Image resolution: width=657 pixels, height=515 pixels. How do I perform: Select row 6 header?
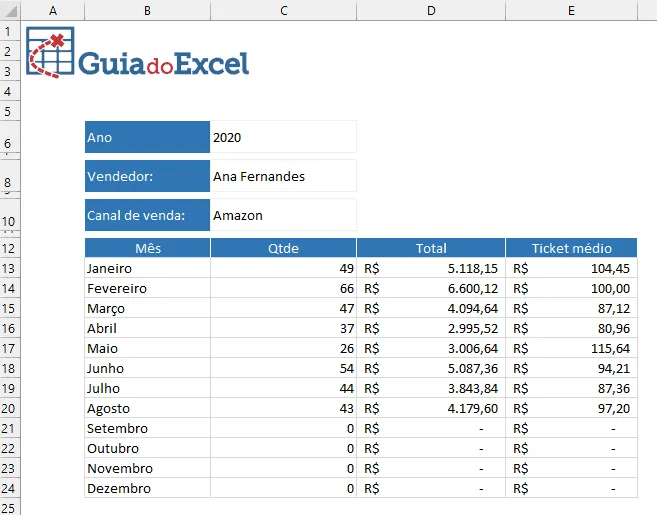(x=9, y=137)
